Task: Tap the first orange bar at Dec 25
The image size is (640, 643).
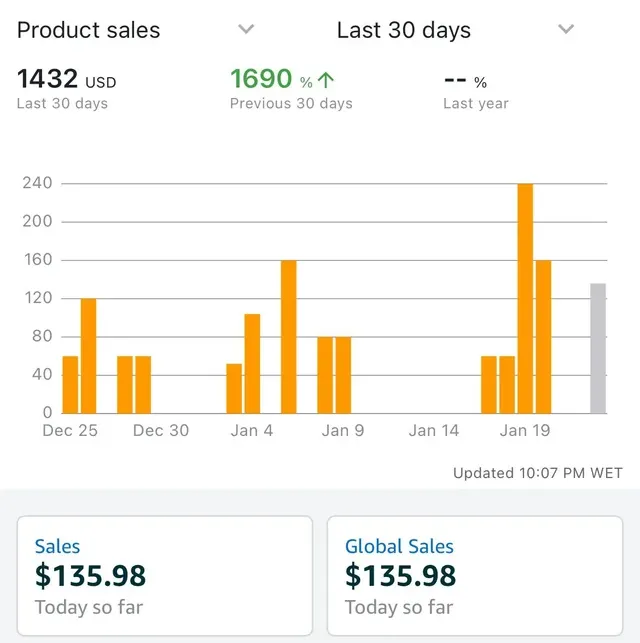Action: click(70, 384)
